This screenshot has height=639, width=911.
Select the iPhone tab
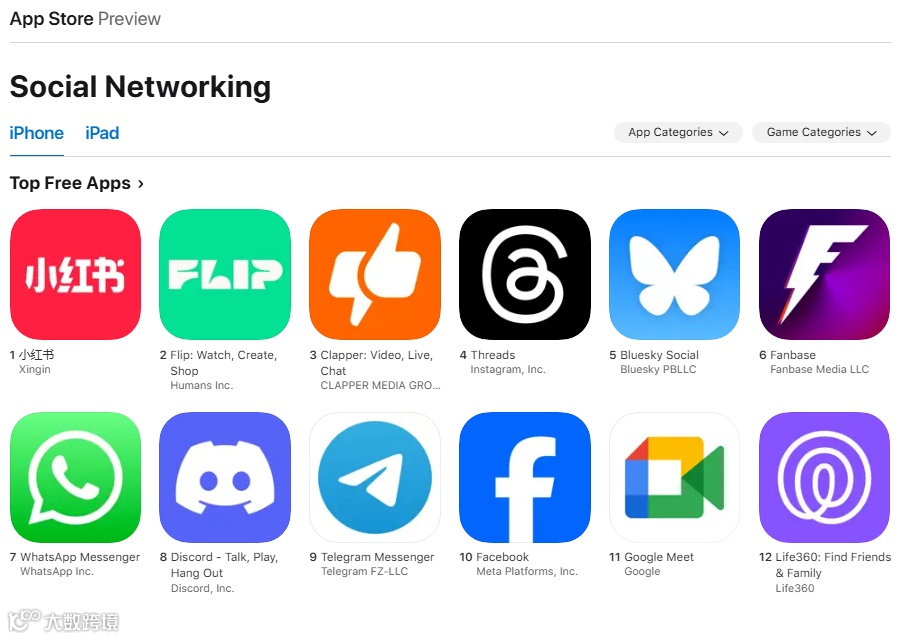click(x=37, y=133)
